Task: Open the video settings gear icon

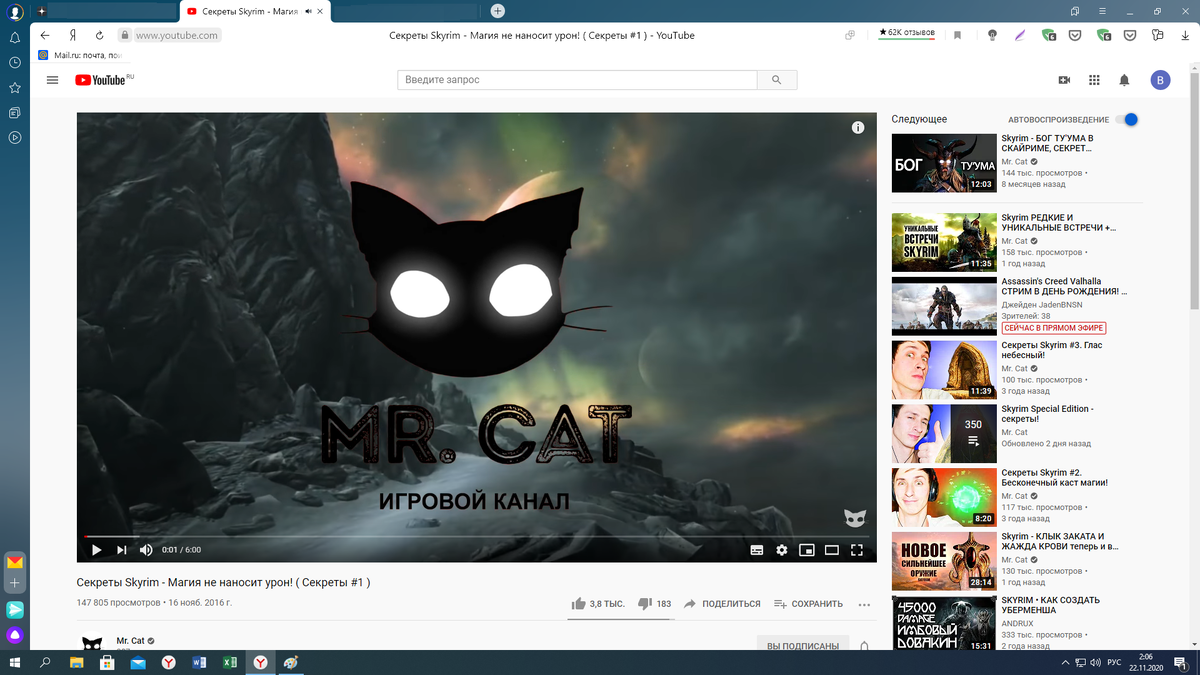Action: coord(781,549)
